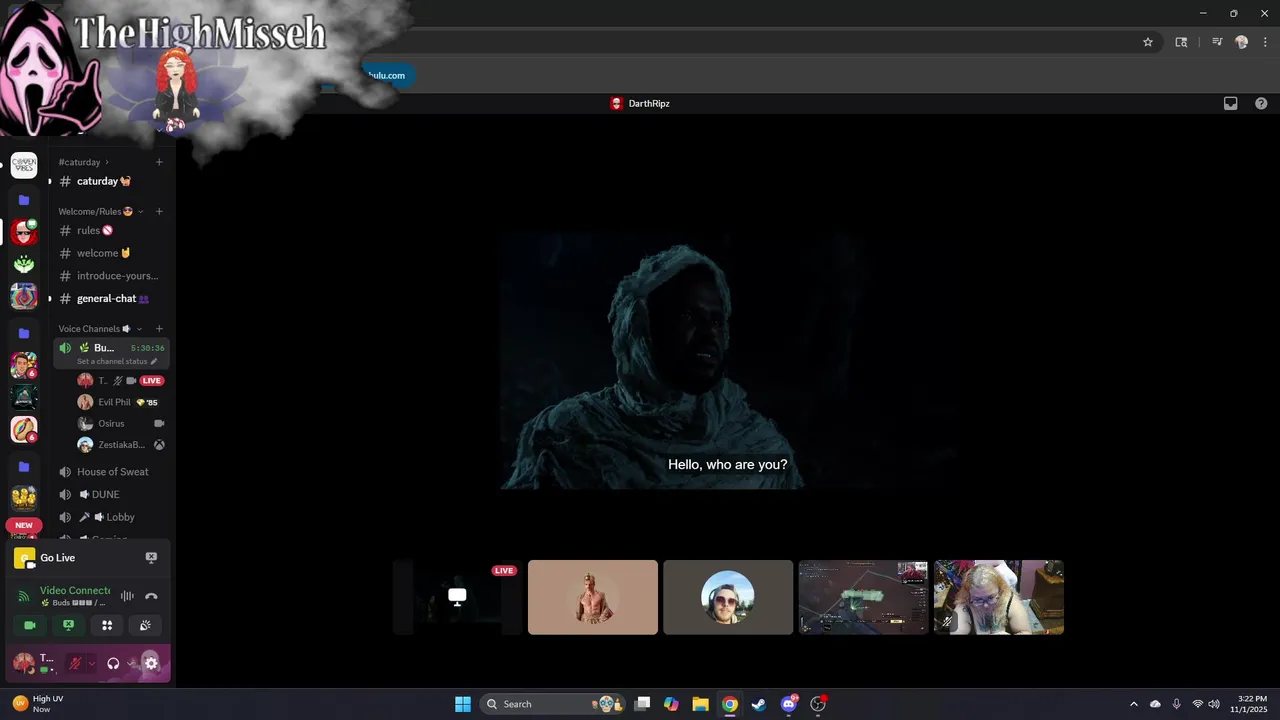Collapse the Voice Channels category
The width and height of the screenshot is (1280, 720).
pos(100,329)
